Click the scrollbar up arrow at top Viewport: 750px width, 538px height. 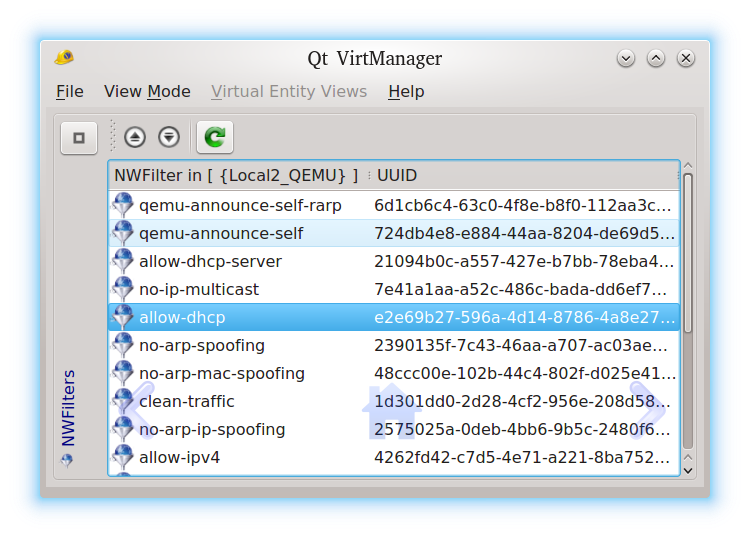point(688,166)
